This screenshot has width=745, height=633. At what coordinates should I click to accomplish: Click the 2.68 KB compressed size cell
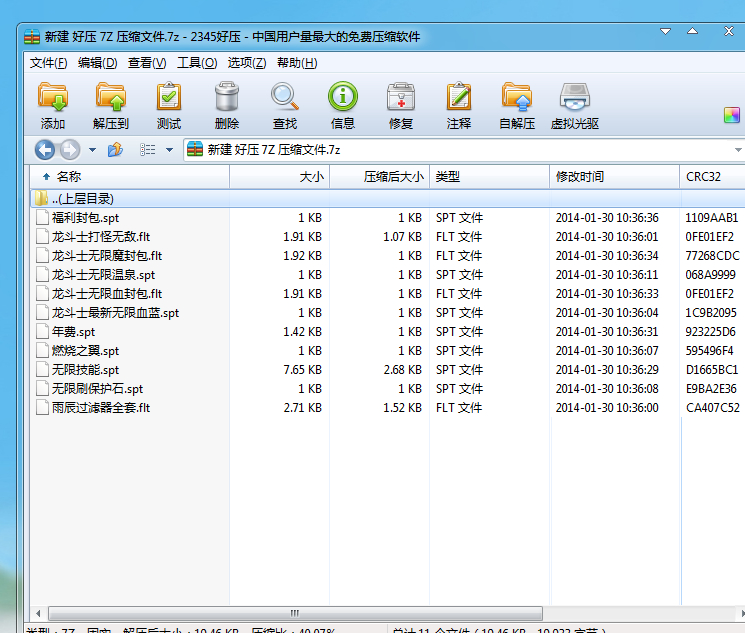(x=402, y=370)
